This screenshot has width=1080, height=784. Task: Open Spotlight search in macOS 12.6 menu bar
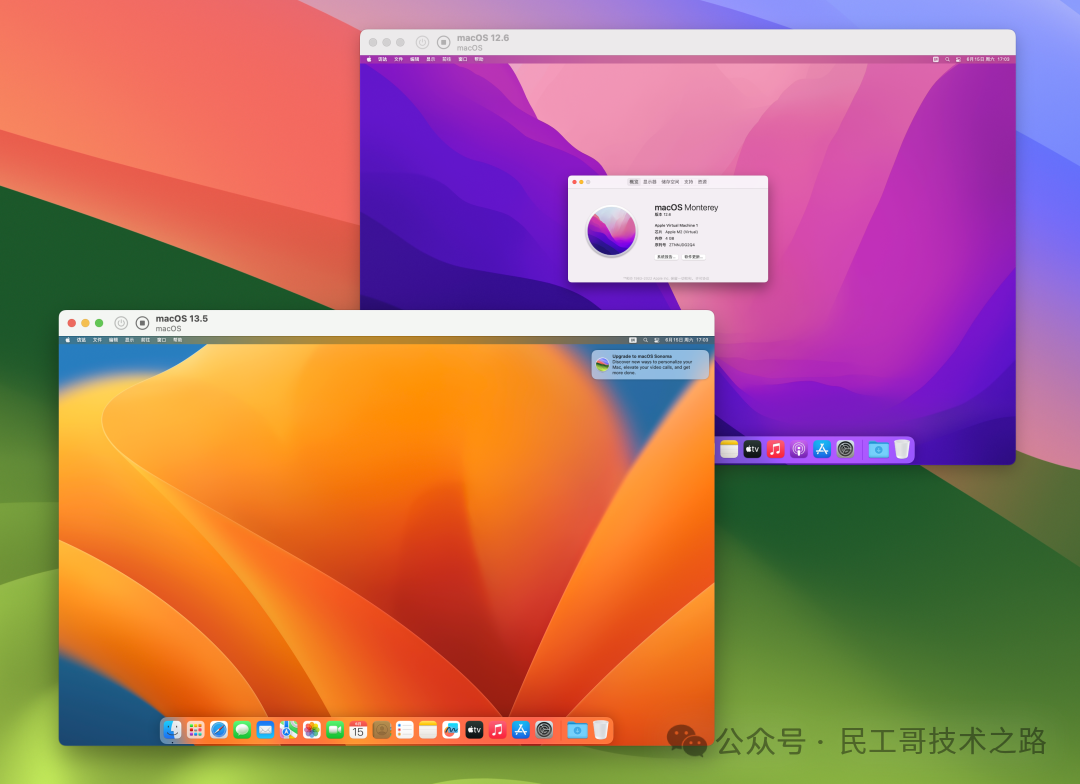pyautogui.click(x=947, y=59)
